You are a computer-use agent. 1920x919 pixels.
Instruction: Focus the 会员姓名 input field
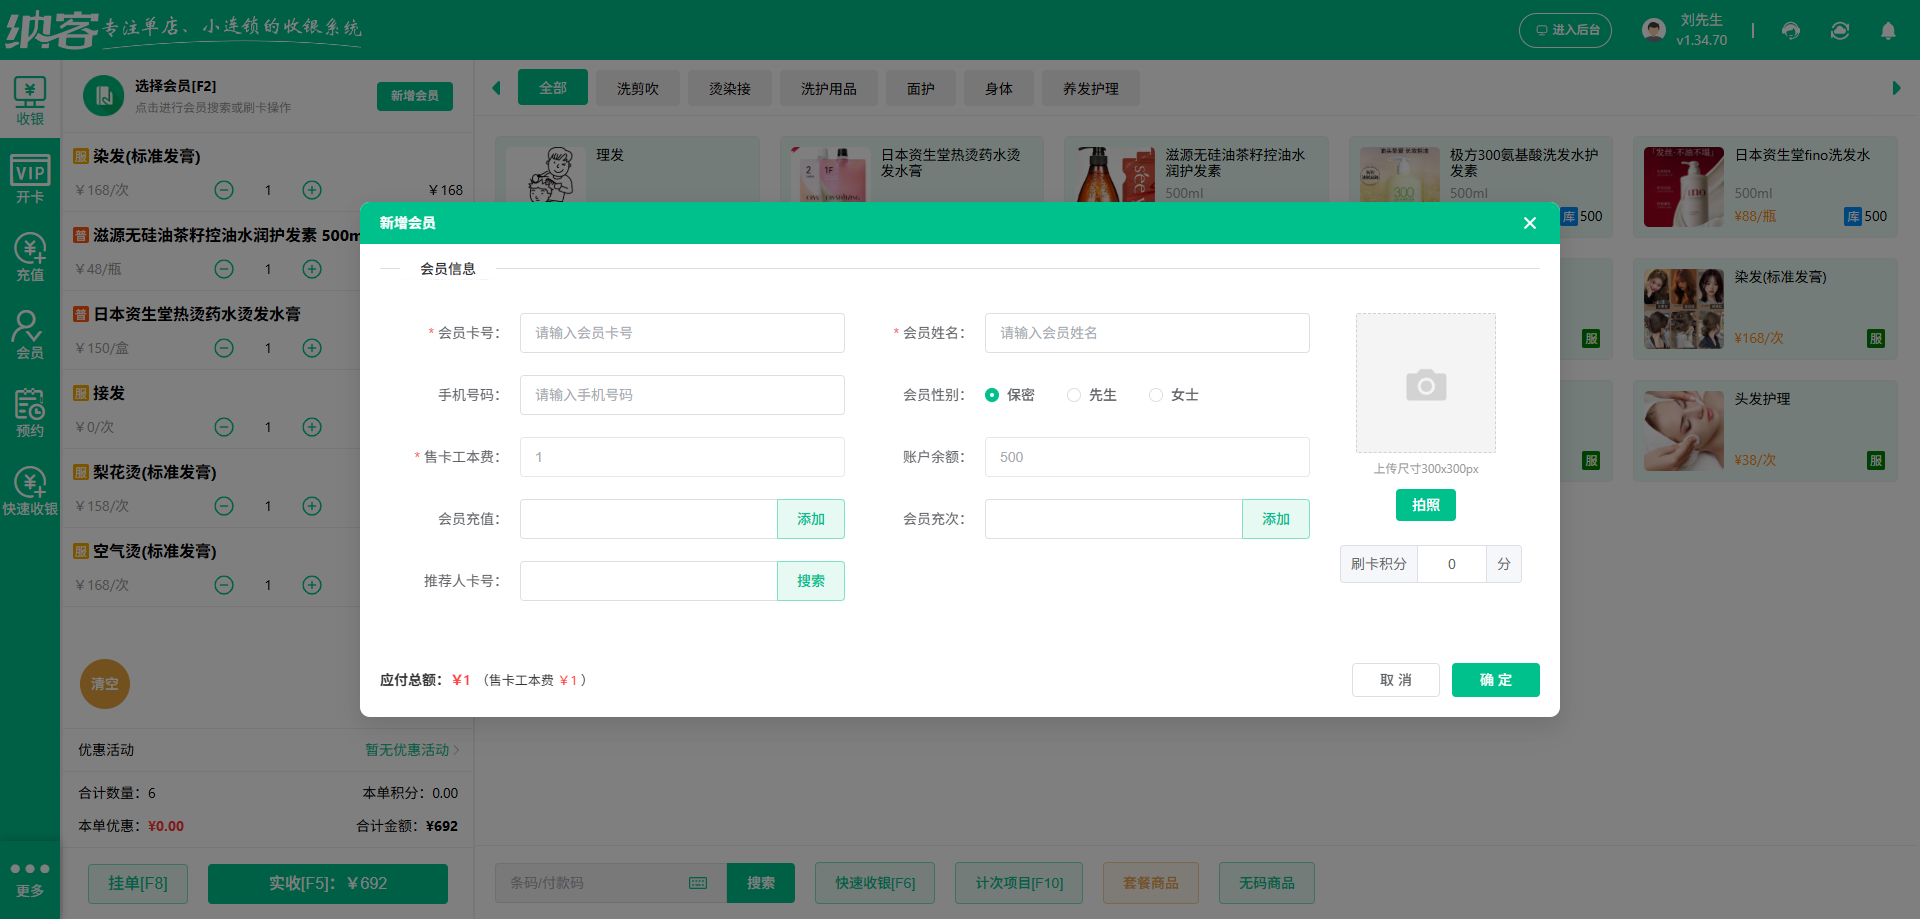coord(1147,333)
